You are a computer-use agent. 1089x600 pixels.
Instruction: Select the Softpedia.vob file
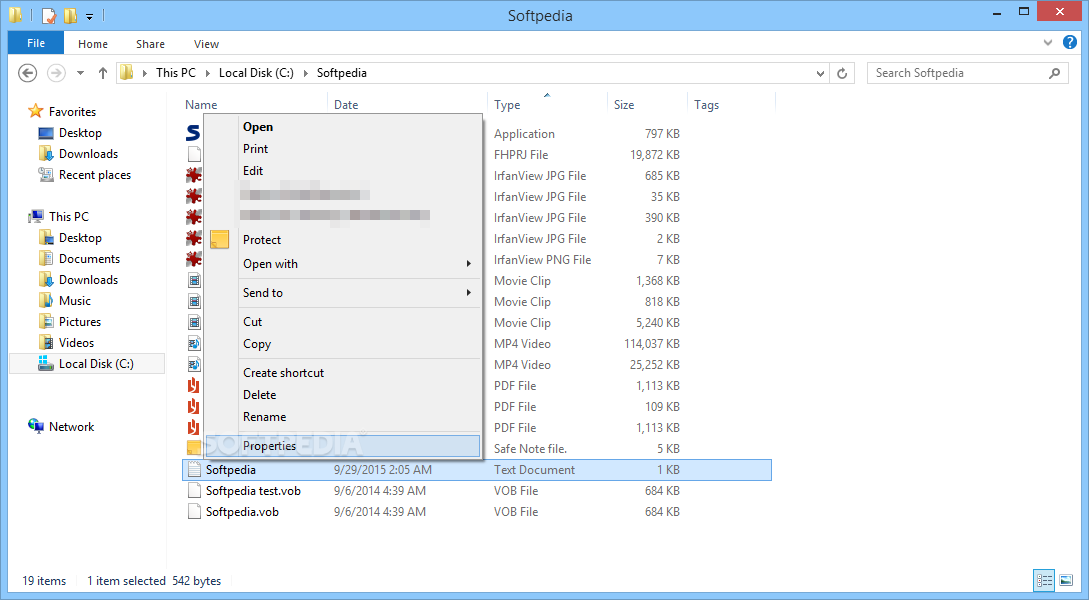click(242, 512)
